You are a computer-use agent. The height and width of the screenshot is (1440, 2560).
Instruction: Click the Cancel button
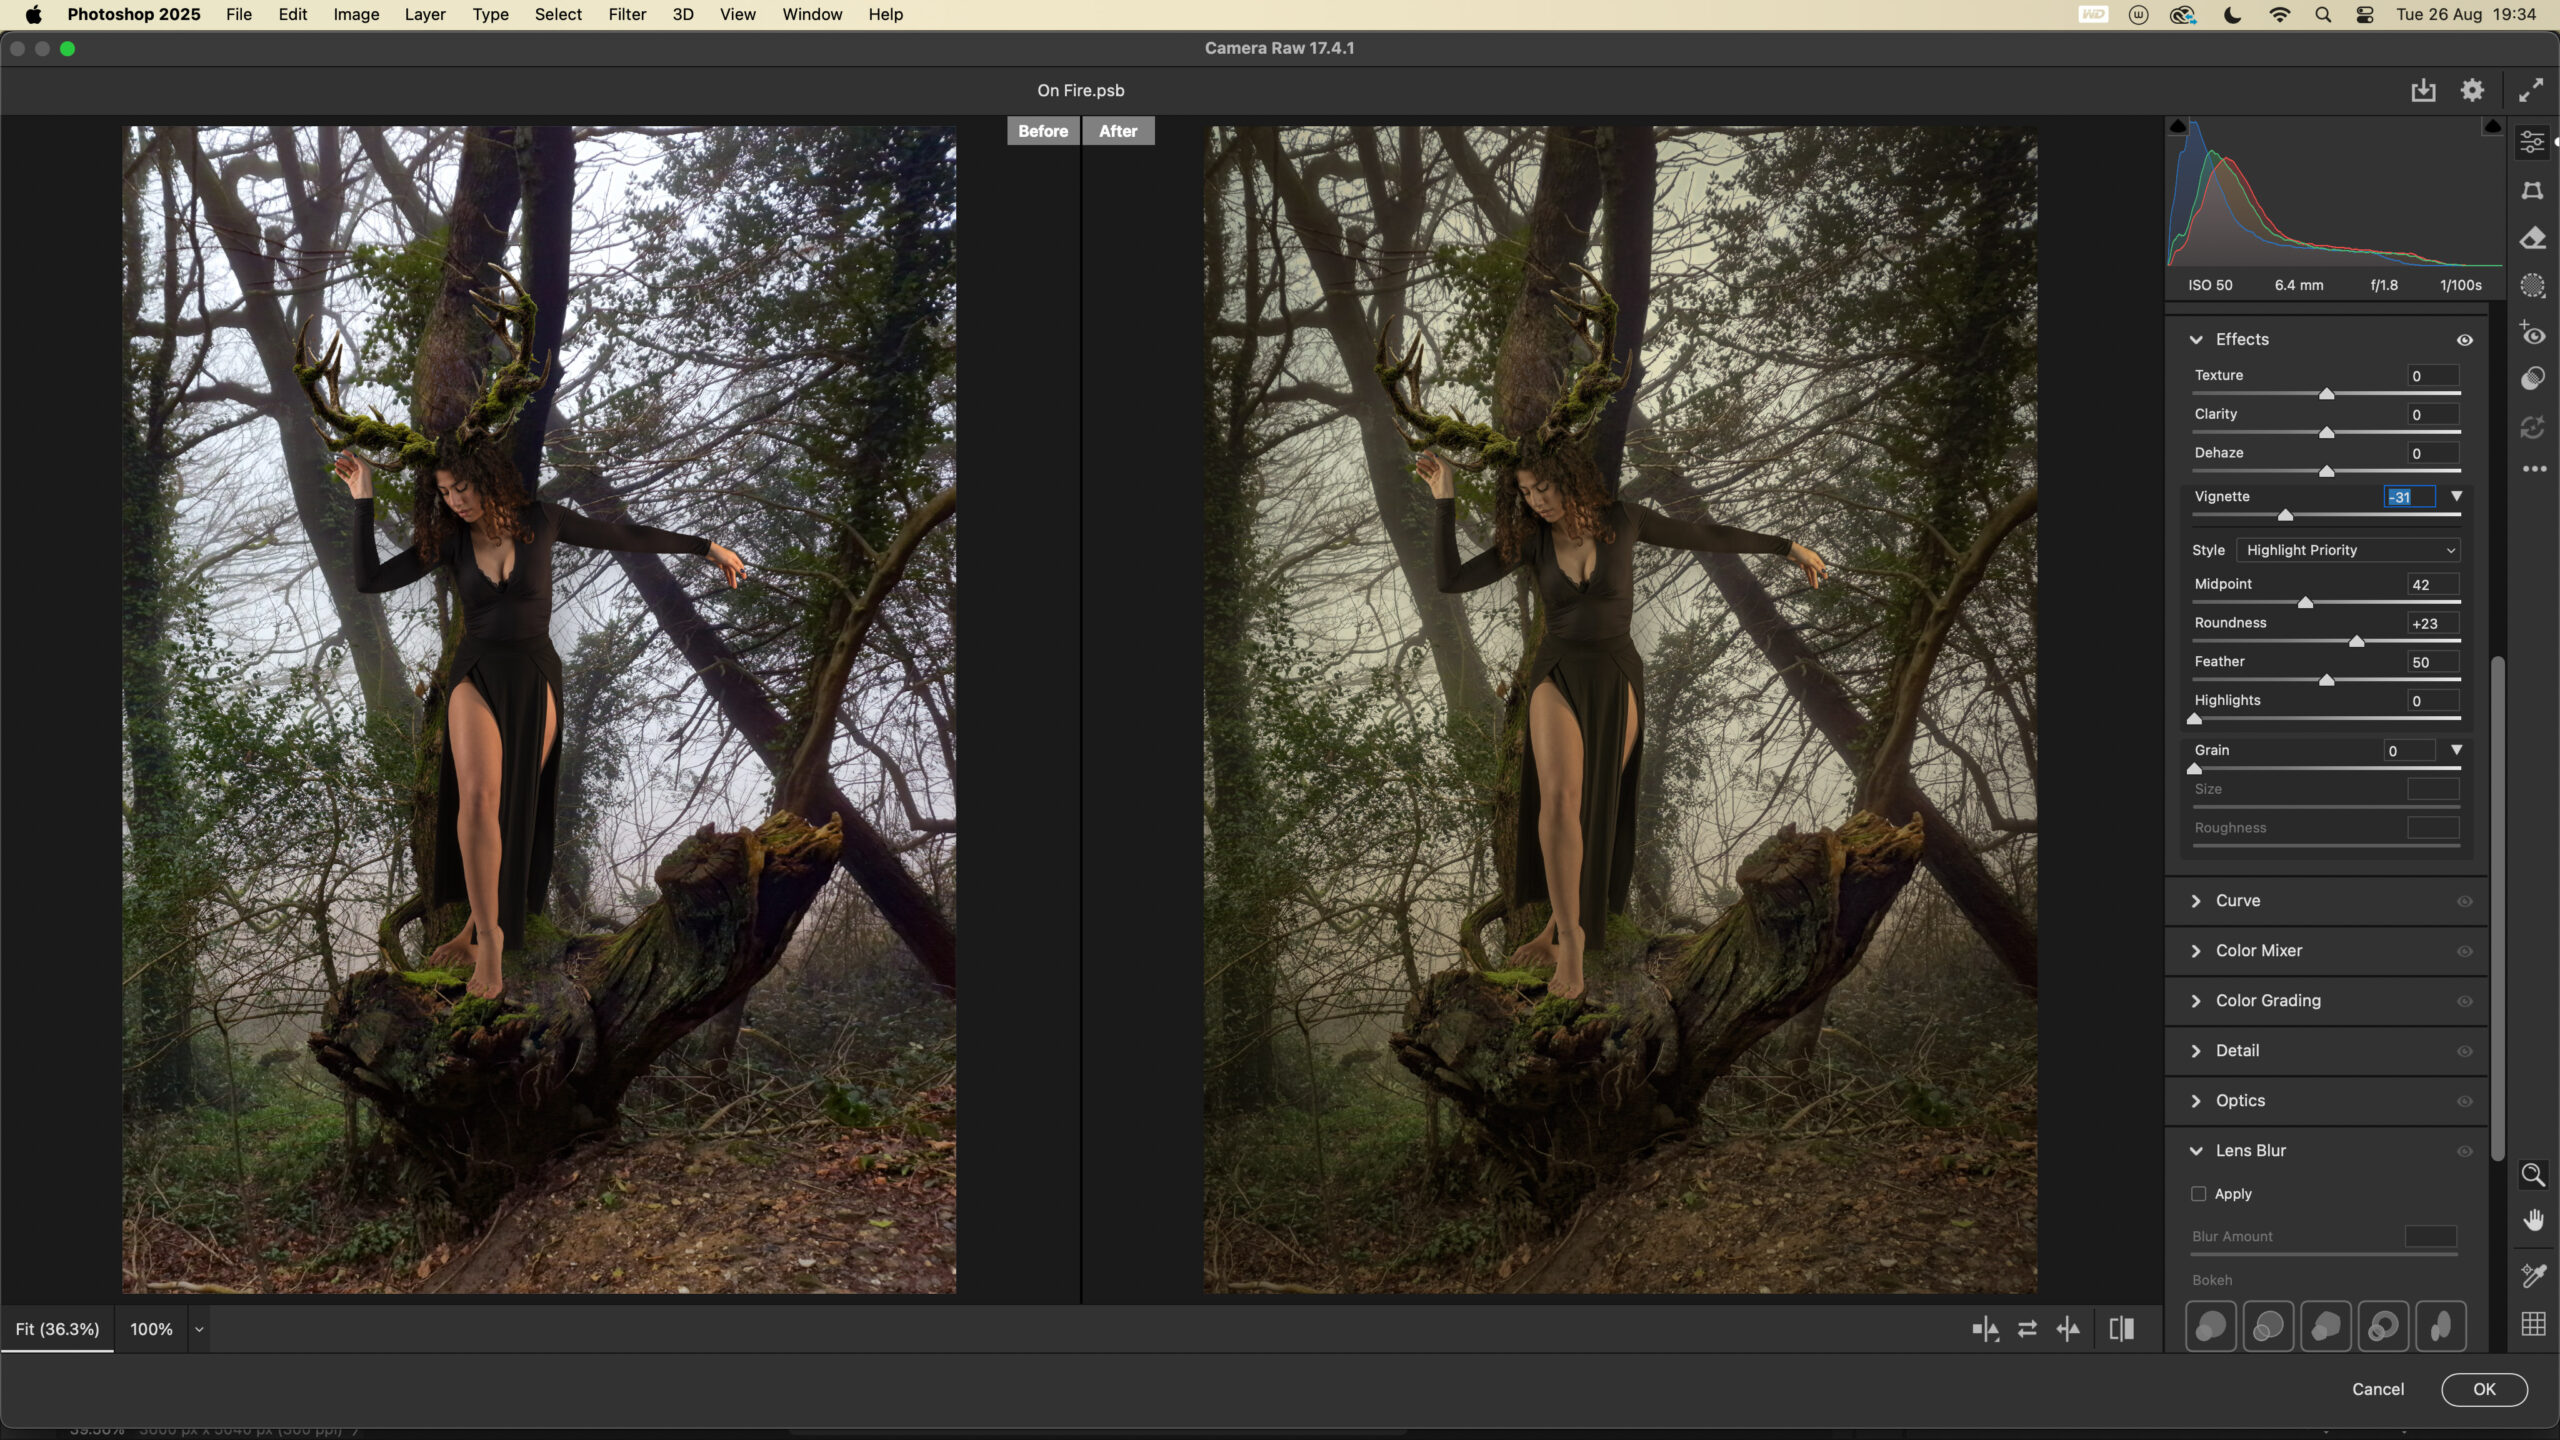pyautogui.click(x=2378, y=1389)
